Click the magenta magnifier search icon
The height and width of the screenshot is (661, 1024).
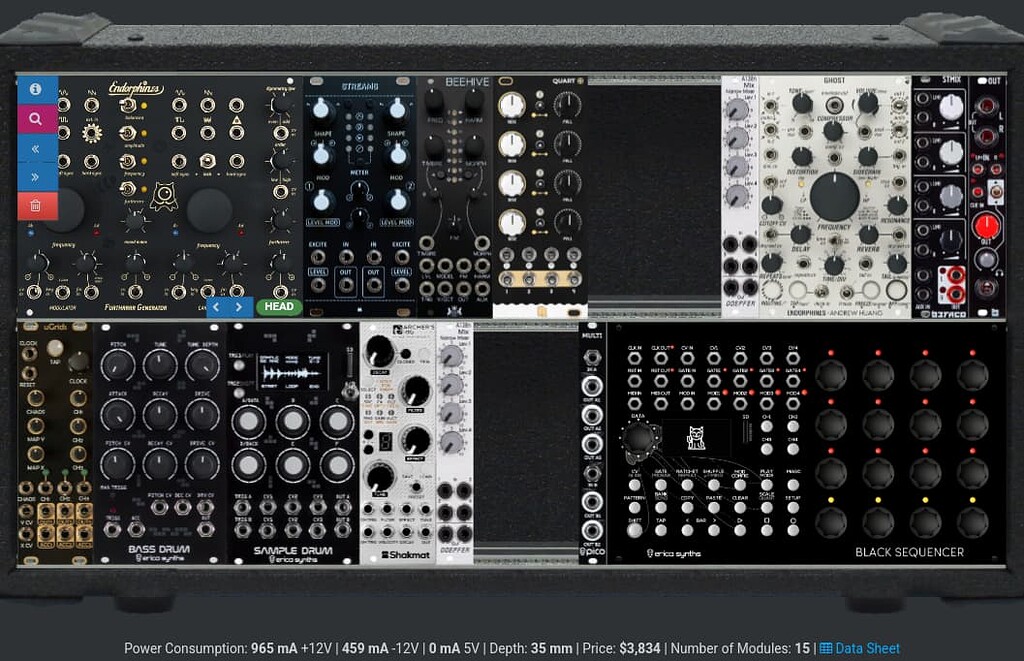click(x=36, y=119)
